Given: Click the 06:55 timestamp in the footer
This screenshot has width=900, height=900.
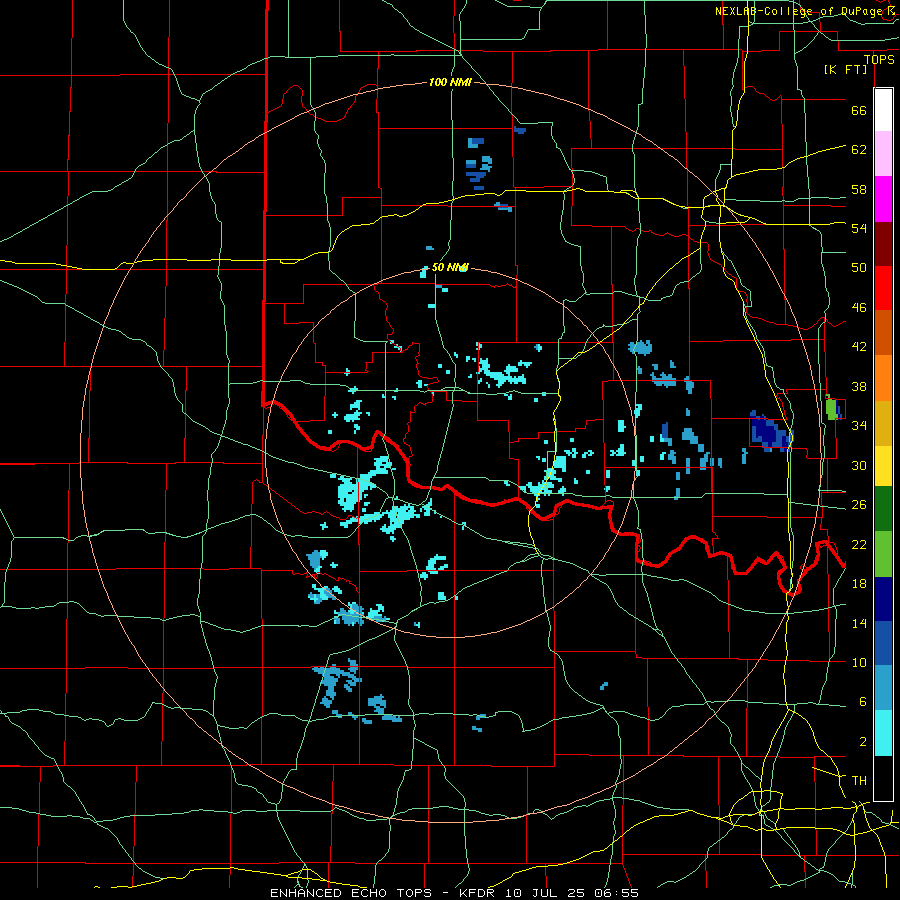Looking at the screenshot, I should point(616,893).
